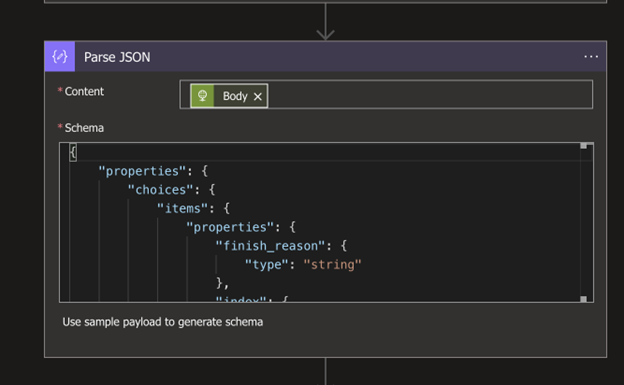The height and width of the screenshot is (385, 624).
Task: Click the "type" key in schema
Action: (266, 264)
